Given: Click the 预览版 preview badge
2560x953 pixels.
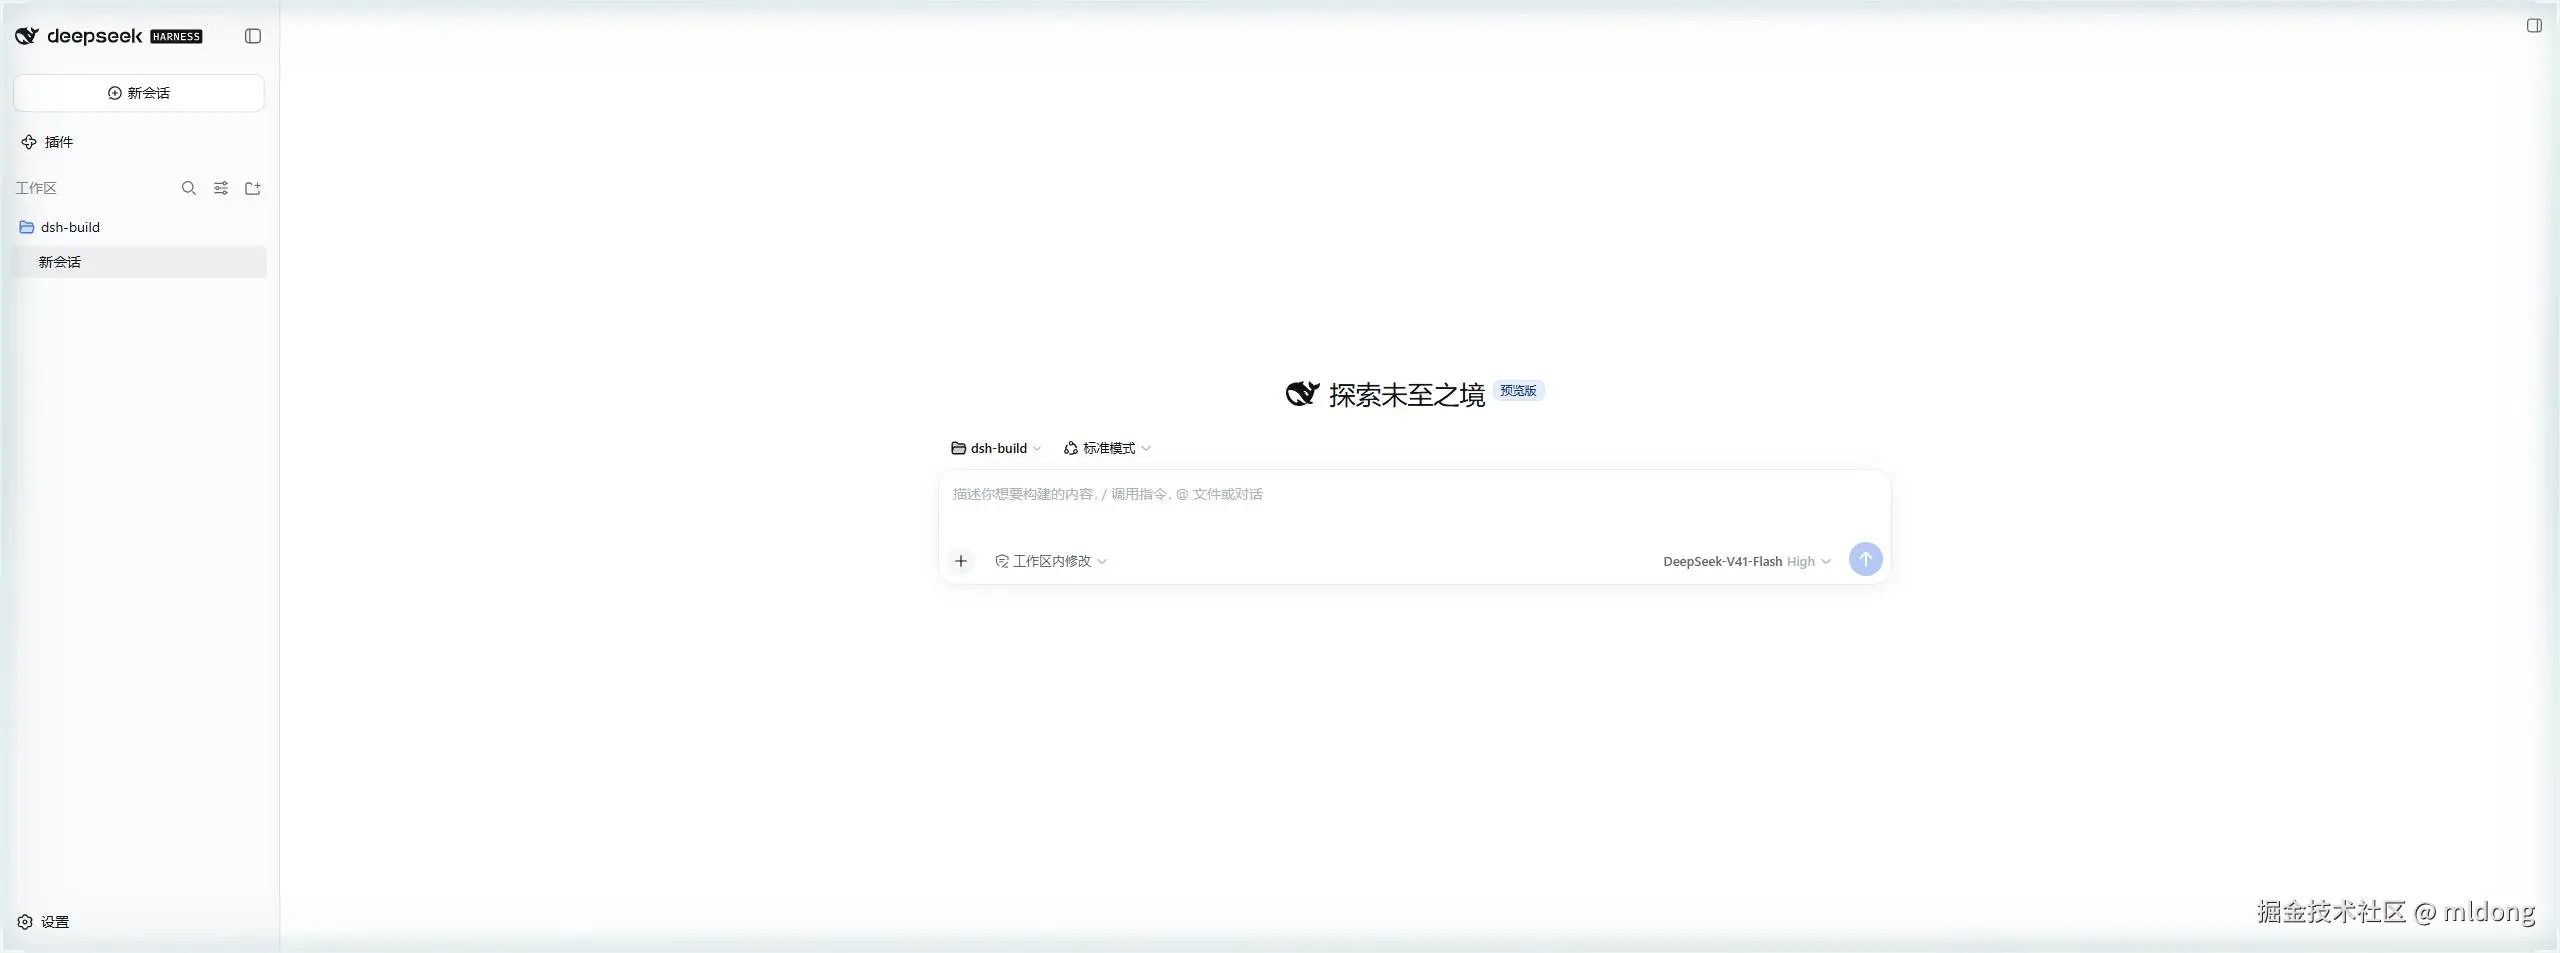Looking at the screenshot, I should coord(1518,391).
